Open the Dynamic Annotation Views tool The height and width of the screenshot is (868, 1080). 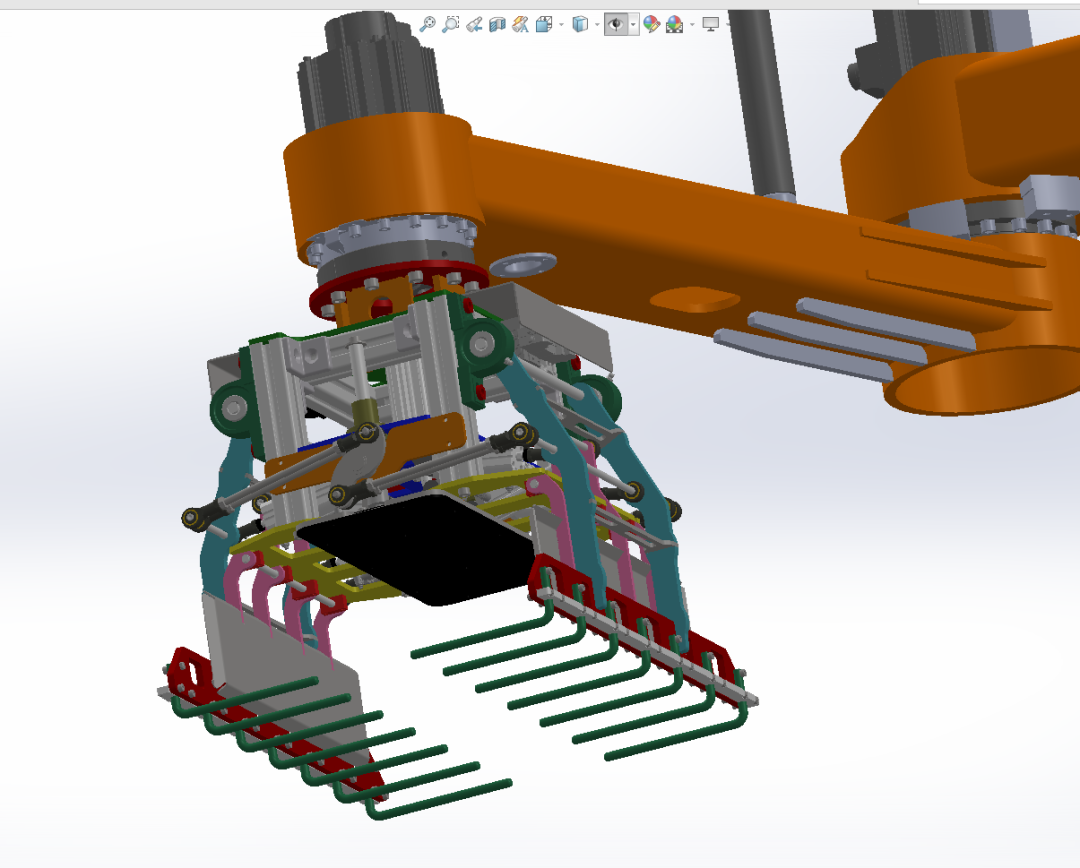coord(521,25)
